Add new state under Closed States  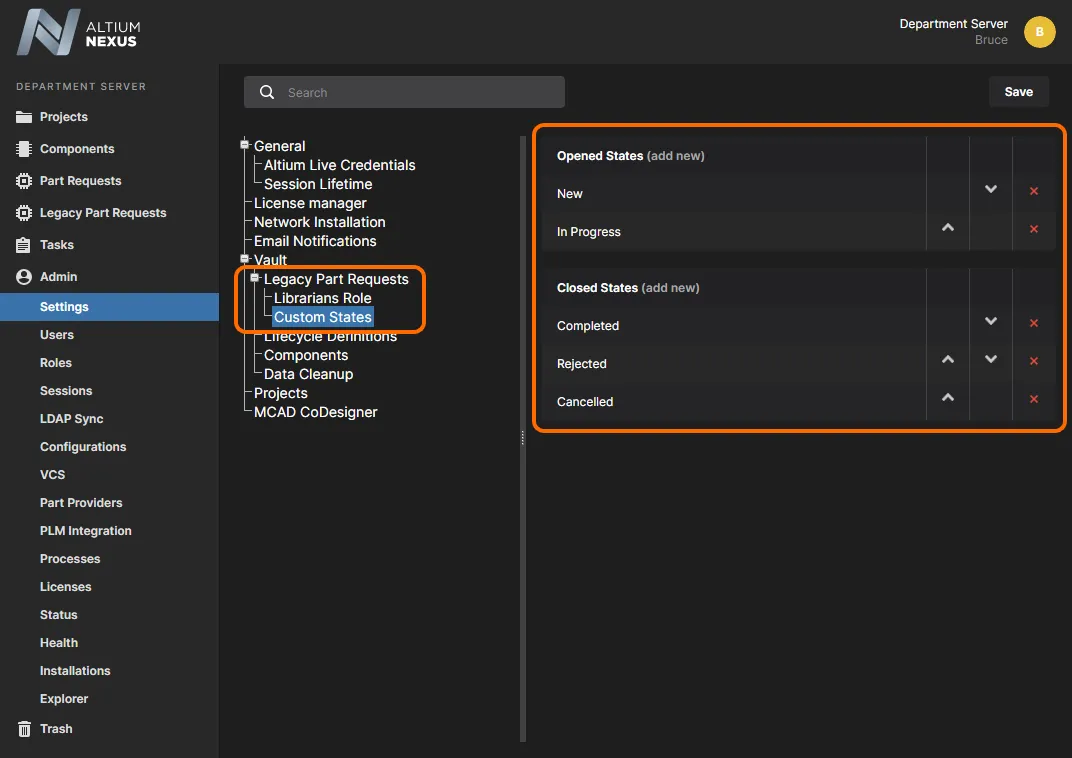coord(670,288)
